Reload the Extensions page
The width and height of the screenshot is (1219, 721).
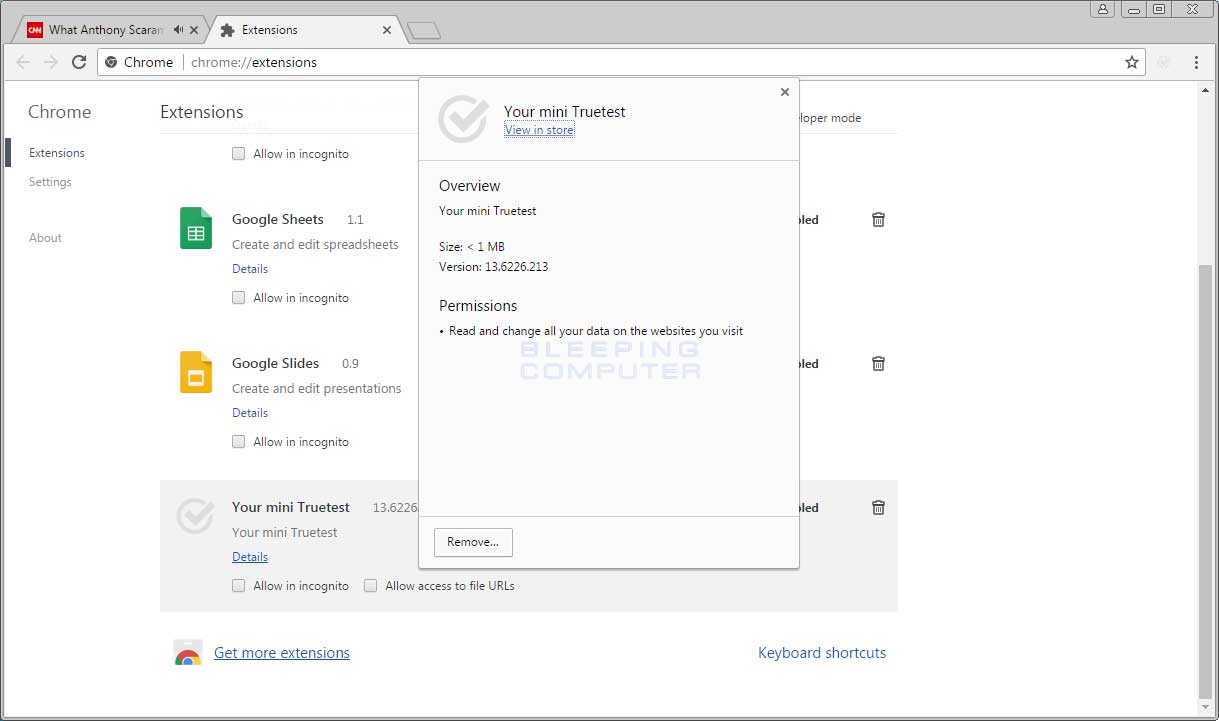coord(79,61)
